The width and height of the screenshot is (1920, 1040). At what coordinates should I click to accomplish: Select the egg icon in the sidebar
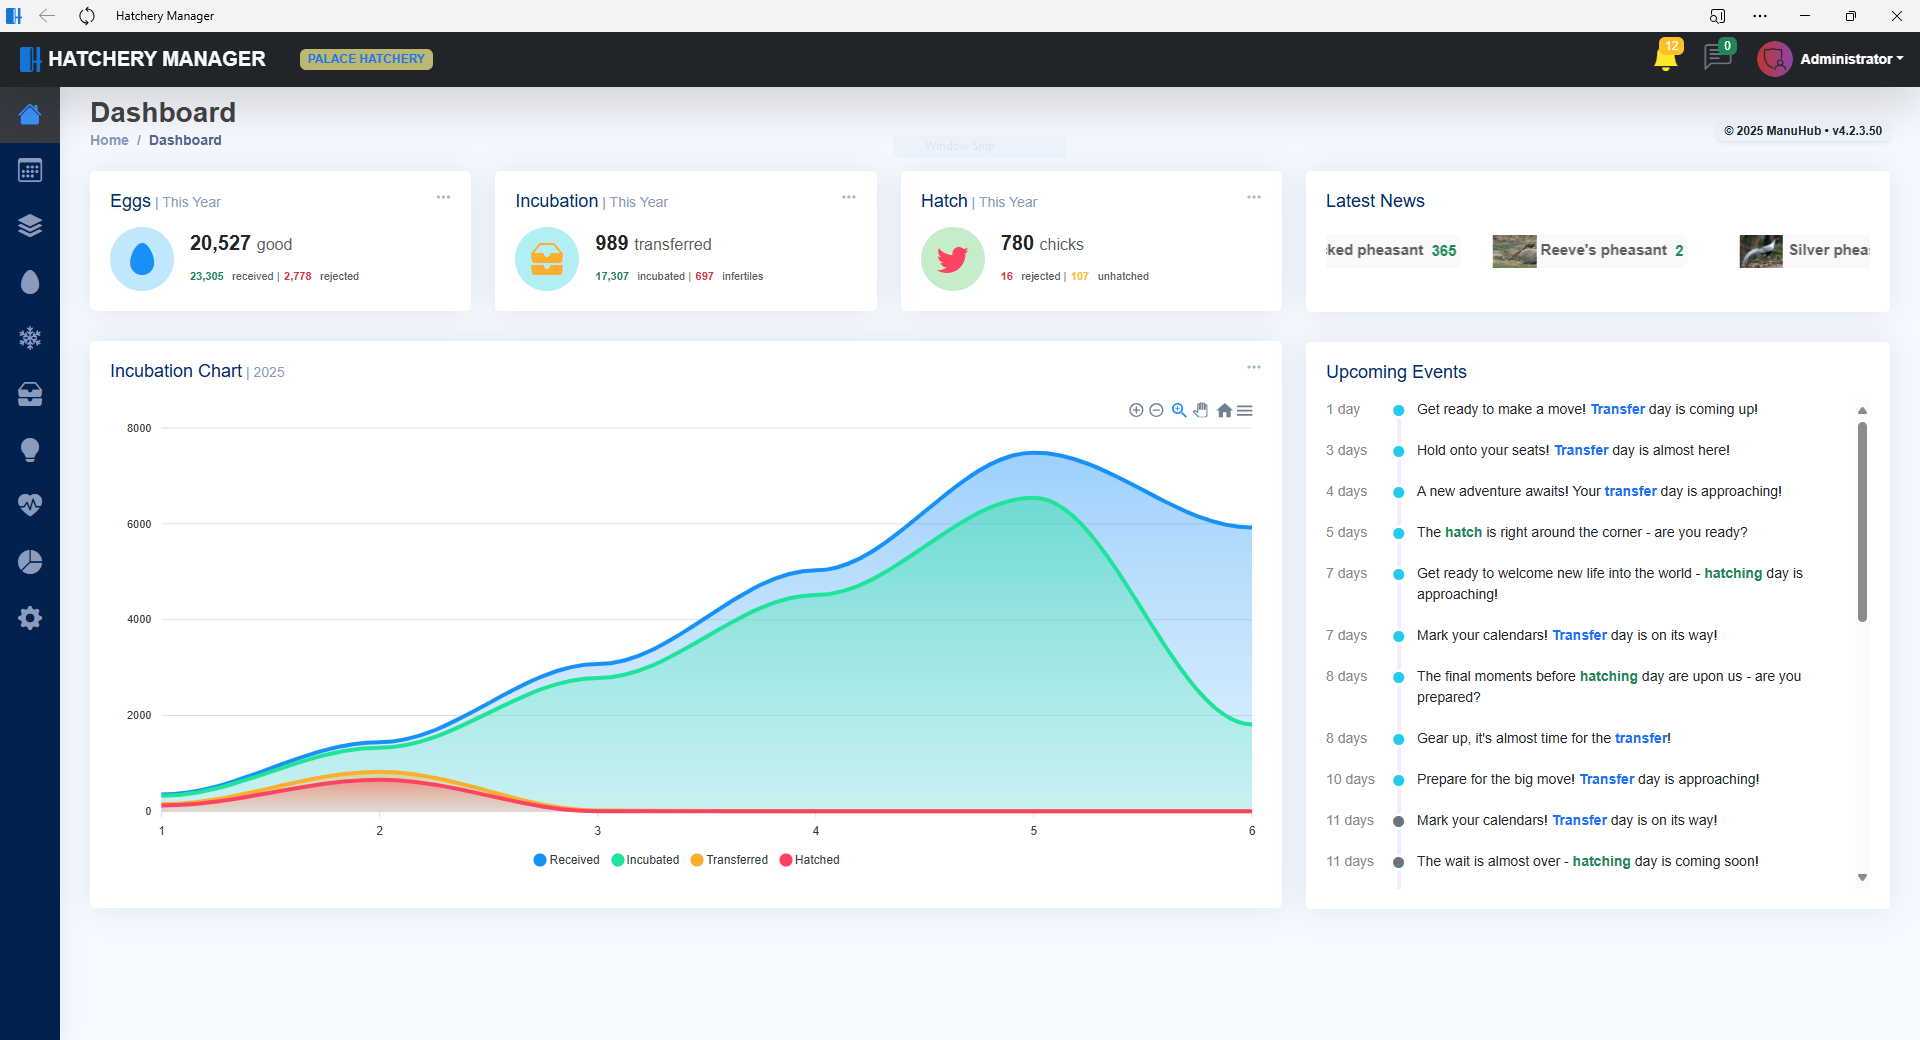coord(30,281)
